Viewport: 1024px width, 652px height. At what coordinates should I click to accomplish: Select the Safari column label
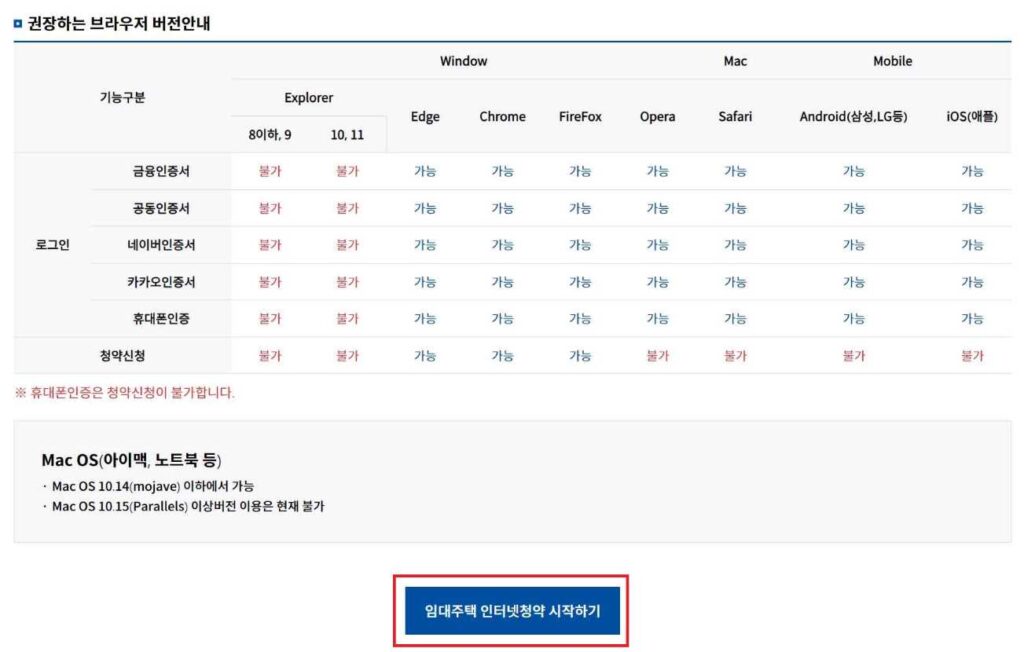pyautogui.click(x=734, y=116)
